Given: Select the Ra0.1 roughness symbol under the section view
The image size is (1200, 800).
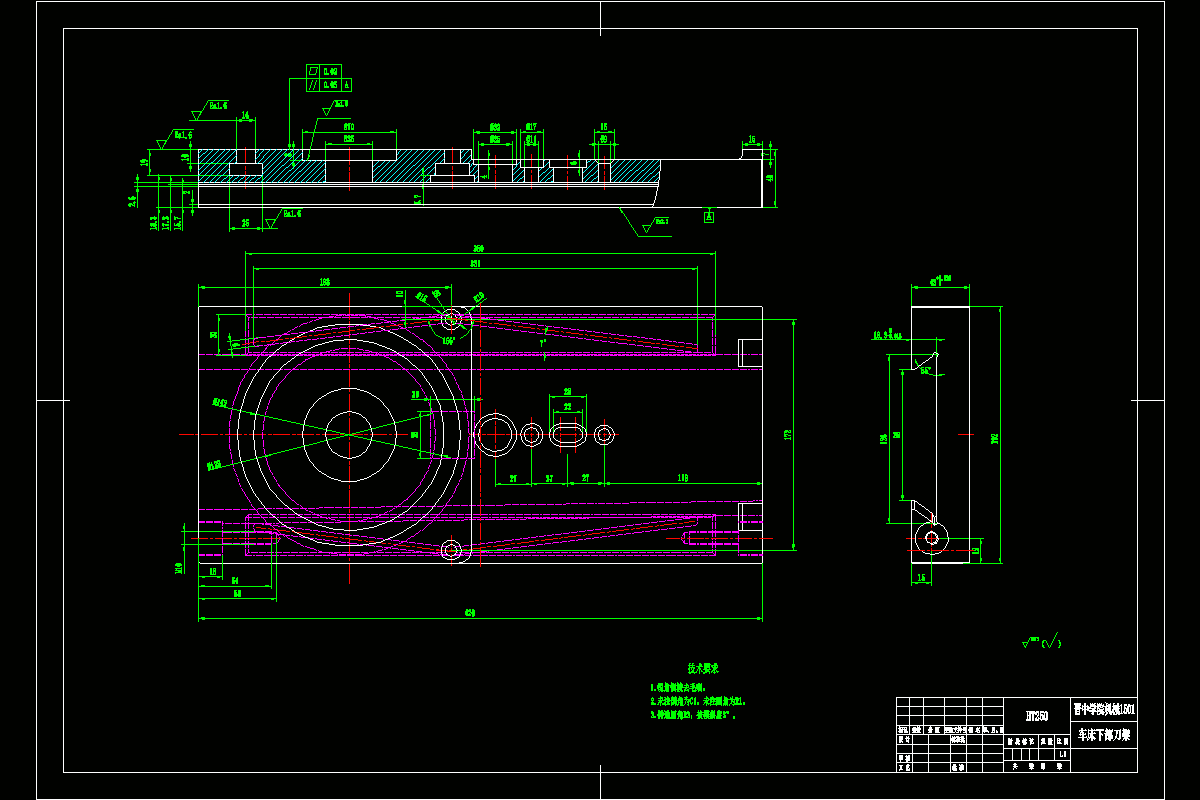Looking at the screenshot, I should [x=660, y=221].
